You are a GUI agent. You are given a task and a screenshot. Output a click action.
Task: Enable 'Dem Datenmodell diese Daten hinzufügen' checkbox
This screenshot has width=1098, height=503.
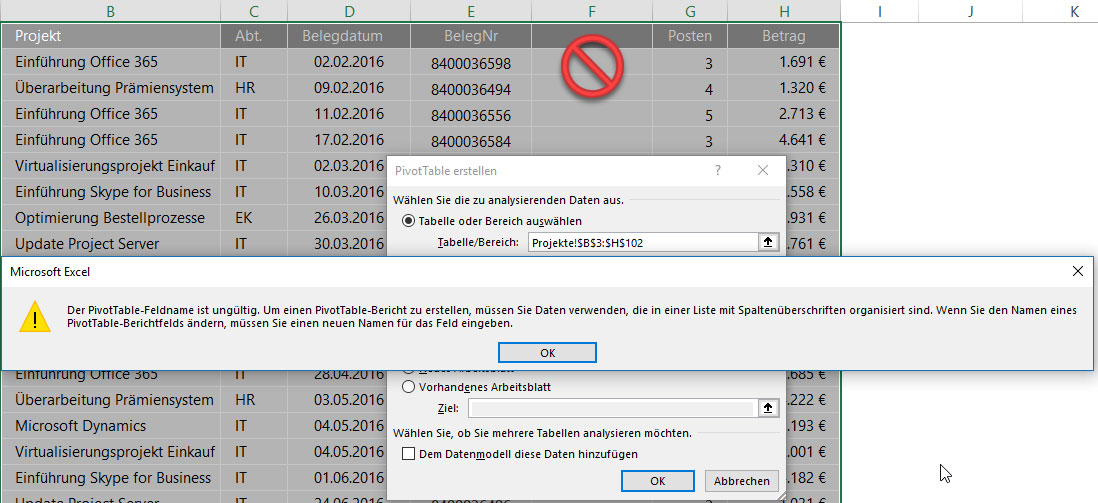point(408,454)
